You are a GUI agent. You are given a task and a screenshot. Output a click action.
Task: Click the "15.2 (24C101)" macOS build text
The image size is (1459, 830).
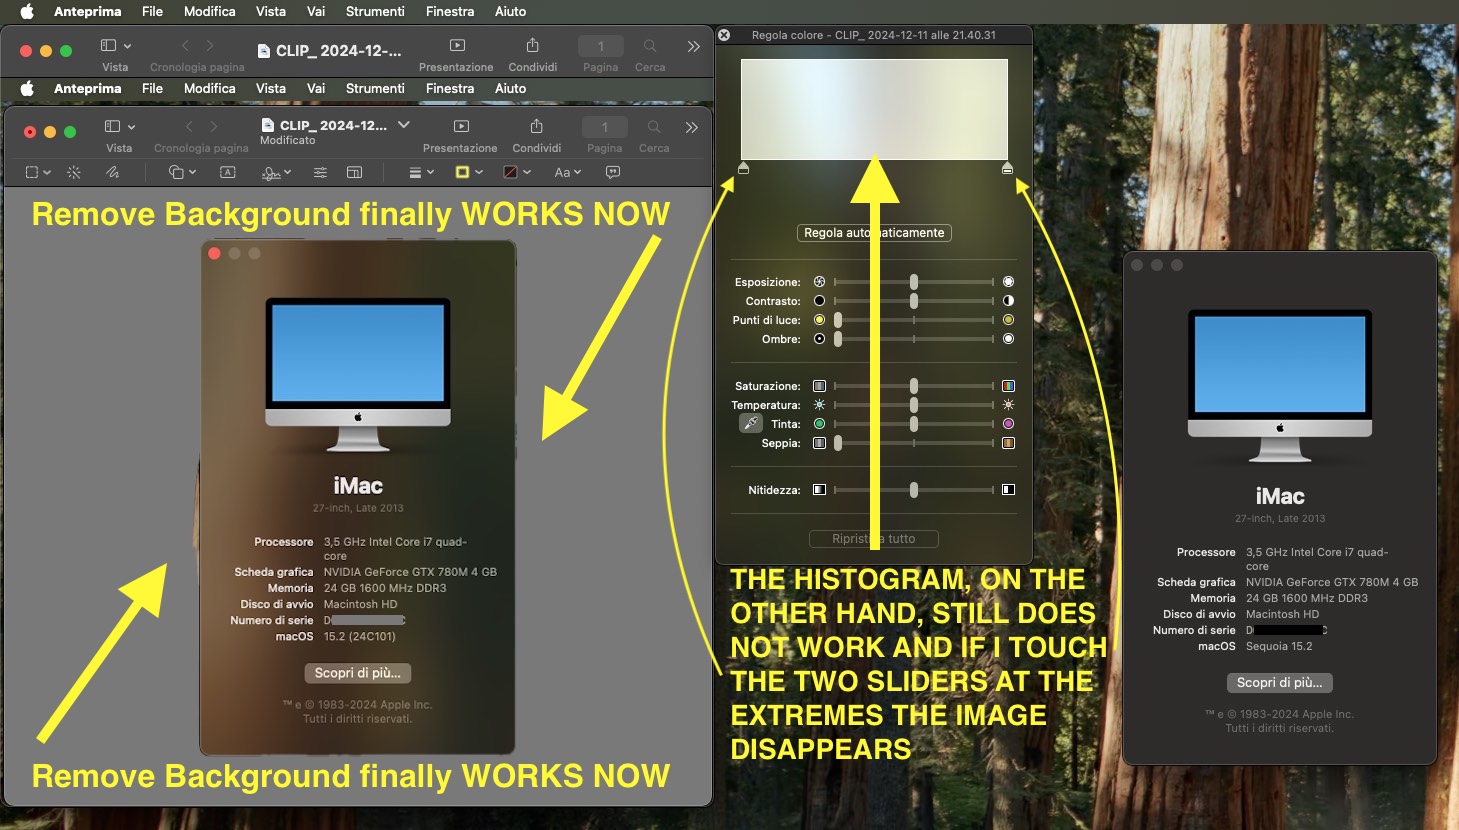coord(360,636)
